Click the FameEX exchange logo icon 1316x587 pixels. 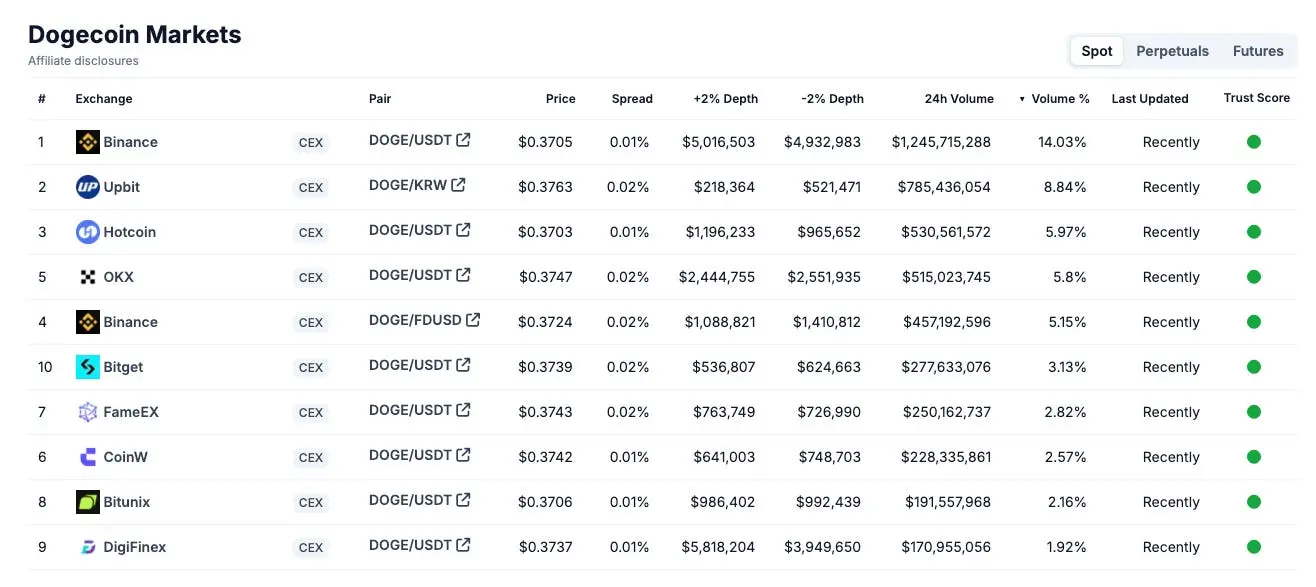pos(88,412)
